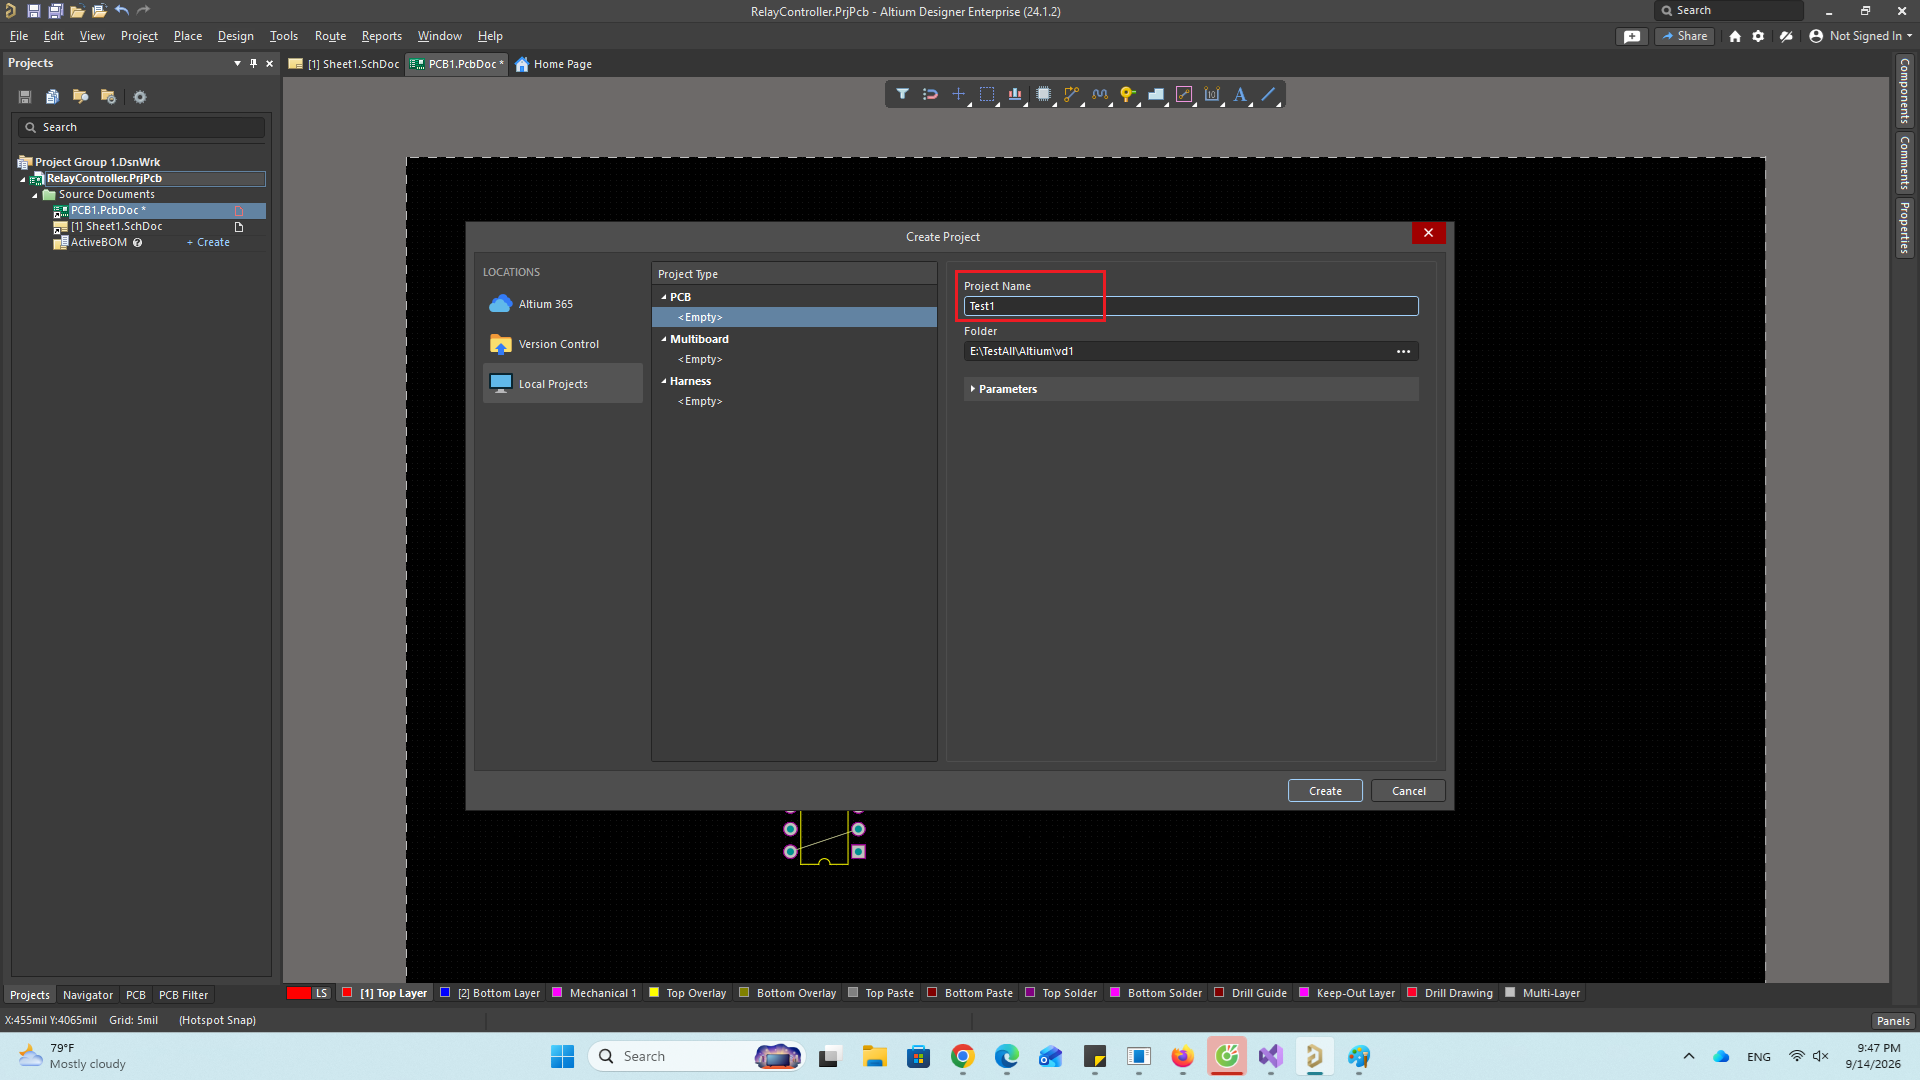Switch to the Sheet1.SchDoc tab

coord(344,64)
